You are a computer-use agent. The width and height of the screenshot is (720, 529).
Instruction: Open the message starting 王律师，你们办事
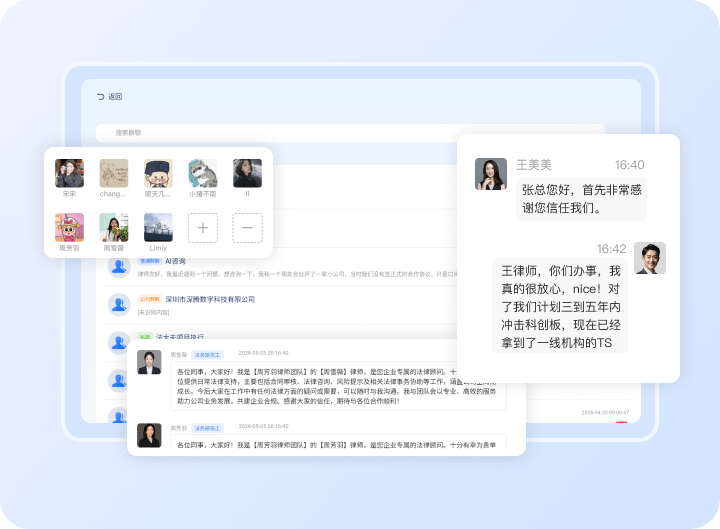(560, 306)
